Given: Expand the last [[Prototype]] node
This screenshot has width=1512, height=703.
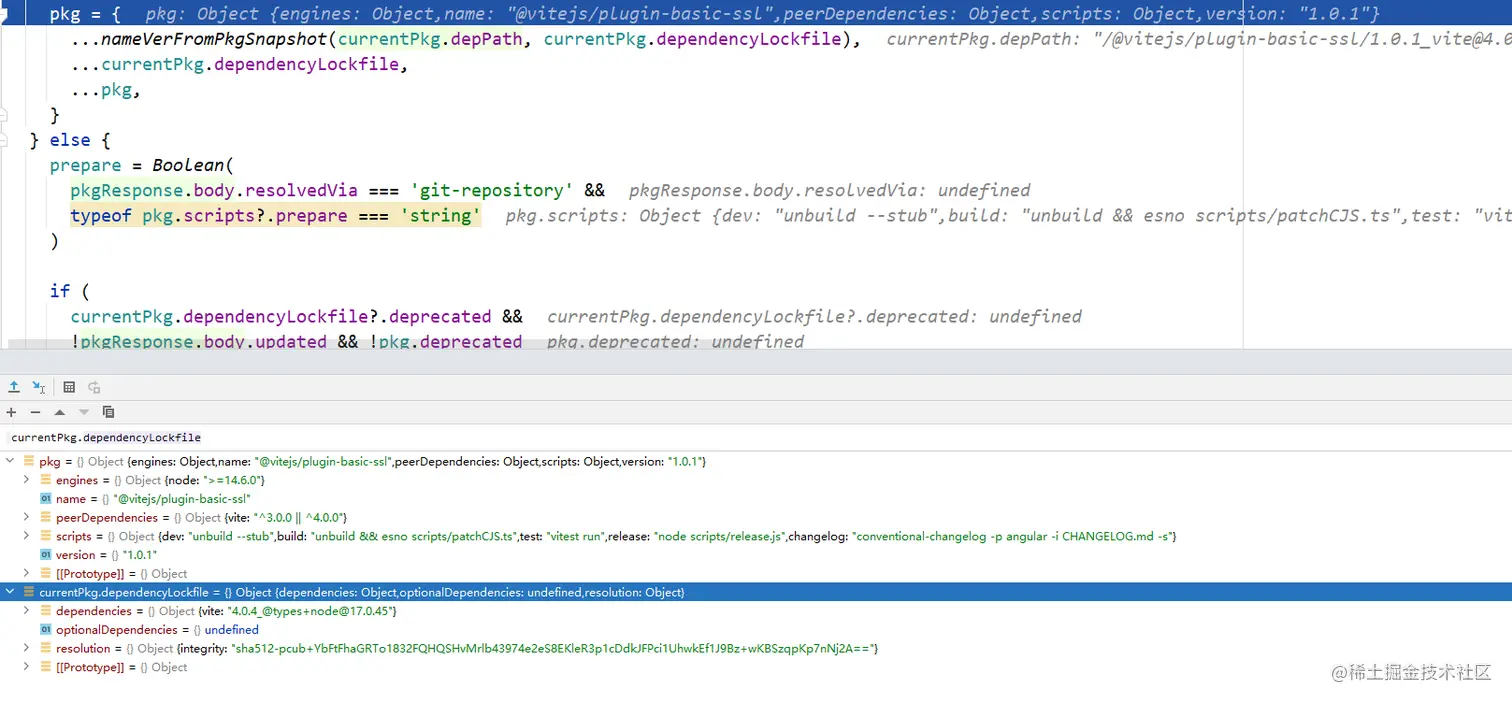Looking at the screenshot, I should (27, 667).
